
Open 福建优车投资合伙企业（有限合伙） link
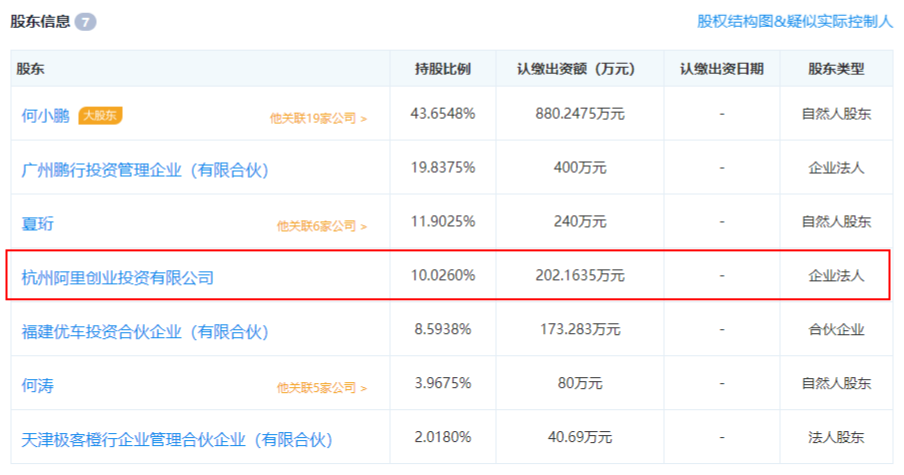coord(145,331)
